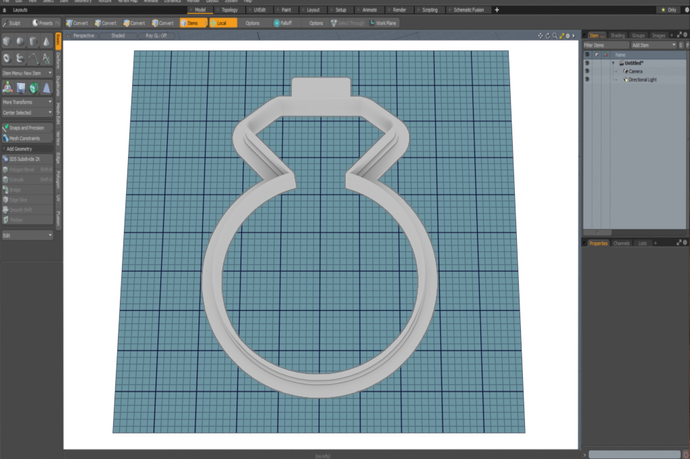This screenshot has height=459, width=690.
Task: Select the Torus primitive tool
Action: click(7, 58)
